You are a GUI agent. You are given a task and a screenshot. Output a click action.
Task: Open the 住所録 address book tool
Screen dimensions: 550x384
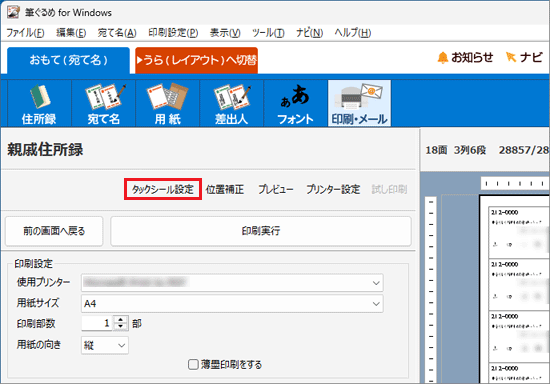coord(39,103)
